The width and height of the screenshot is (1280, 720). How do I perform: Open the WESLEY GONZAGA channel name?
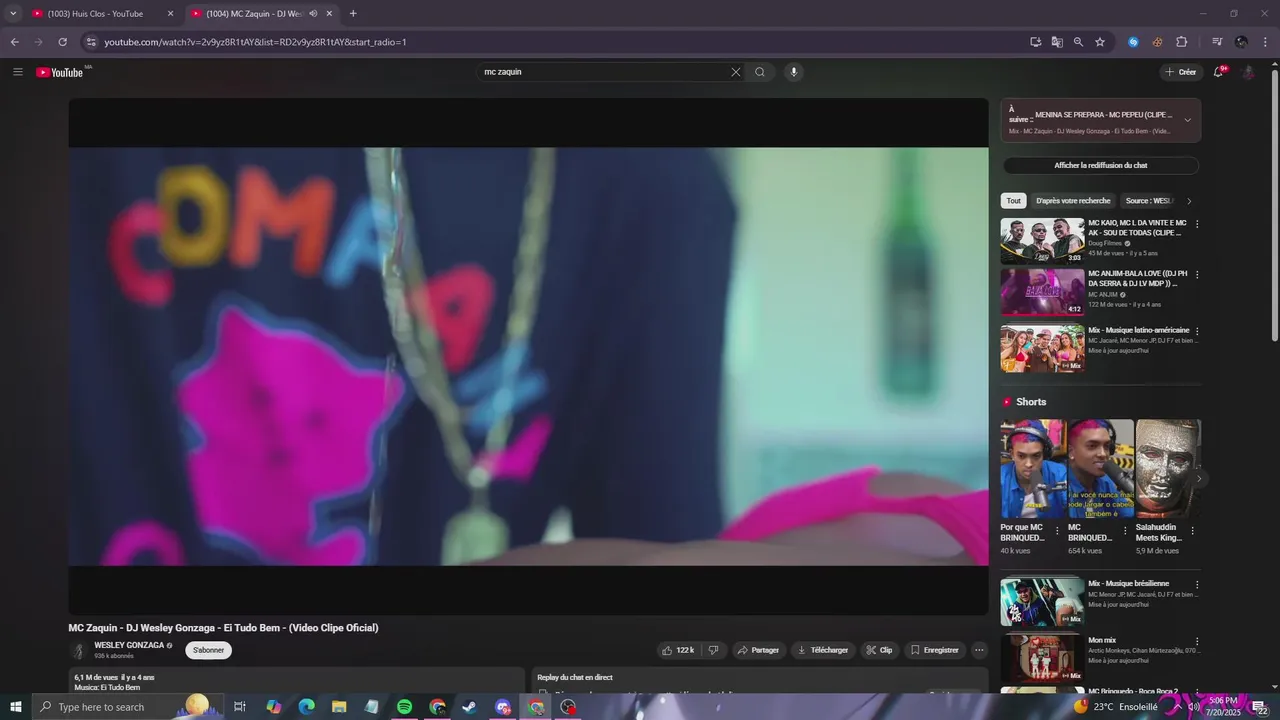(129, 645)
